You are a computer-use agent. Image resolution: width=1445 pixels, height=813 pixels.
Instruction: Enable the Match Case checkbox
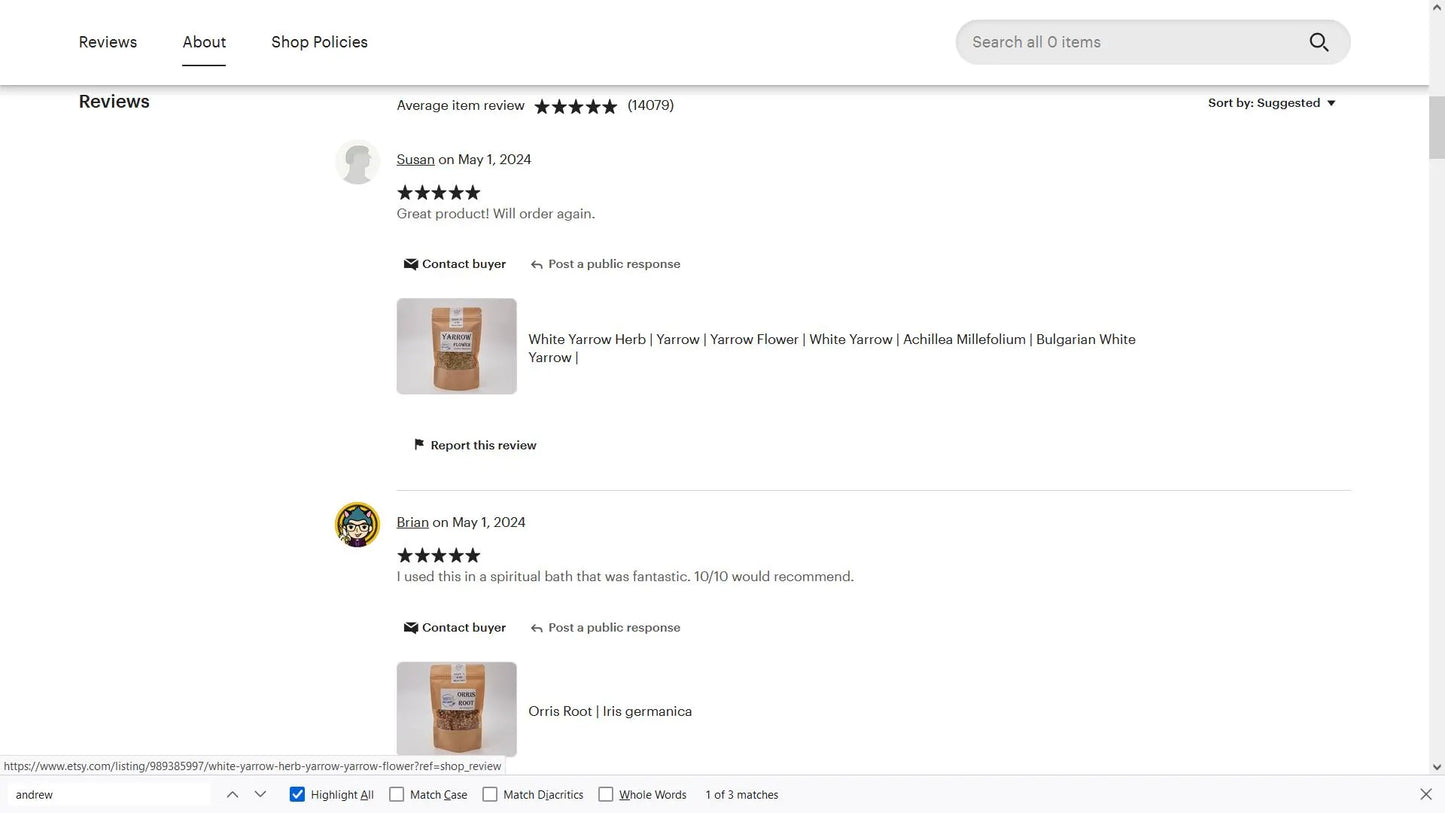(x=397, y=794)
